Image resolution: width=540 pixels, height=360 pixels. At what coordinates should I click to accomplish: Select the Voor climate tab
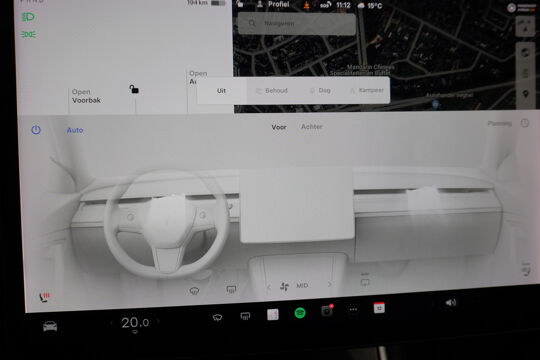(x=279, y=127)
